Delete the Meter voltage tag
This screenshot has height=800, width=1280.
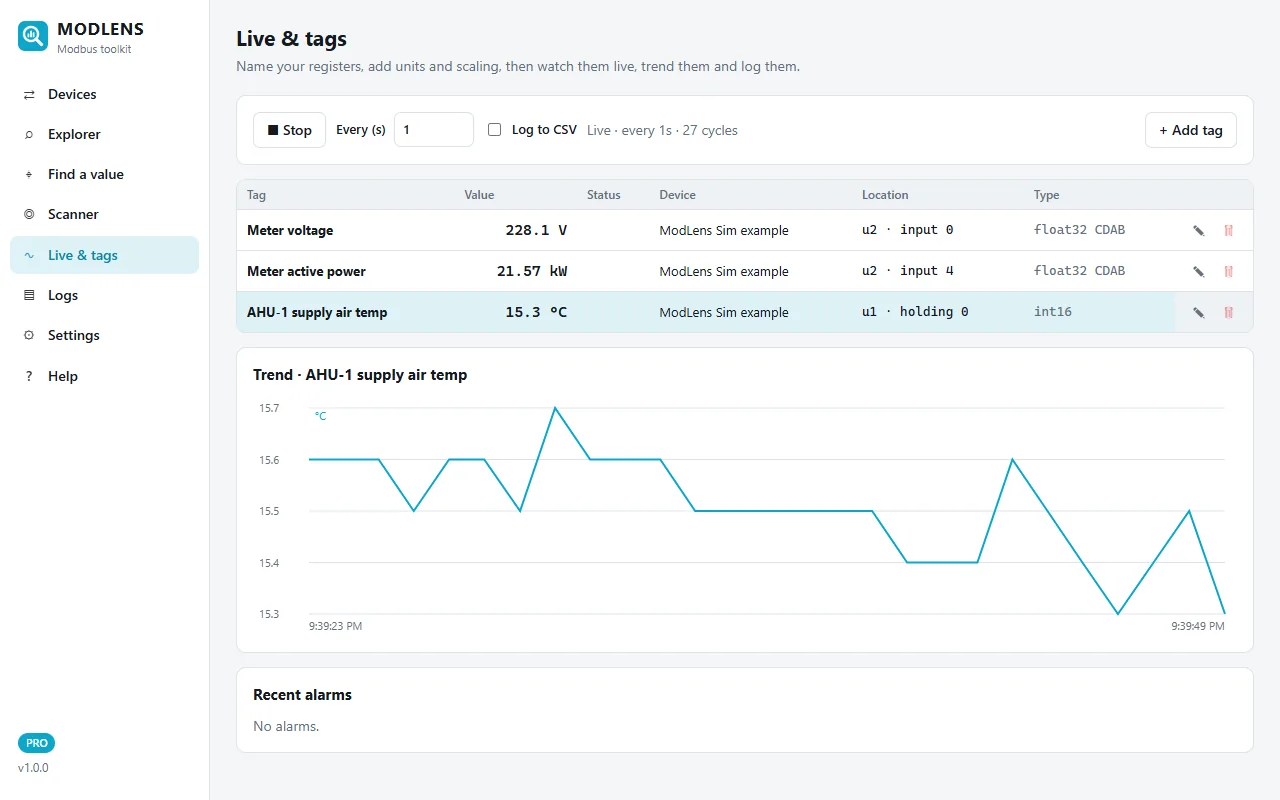[x=1228, y=230]
